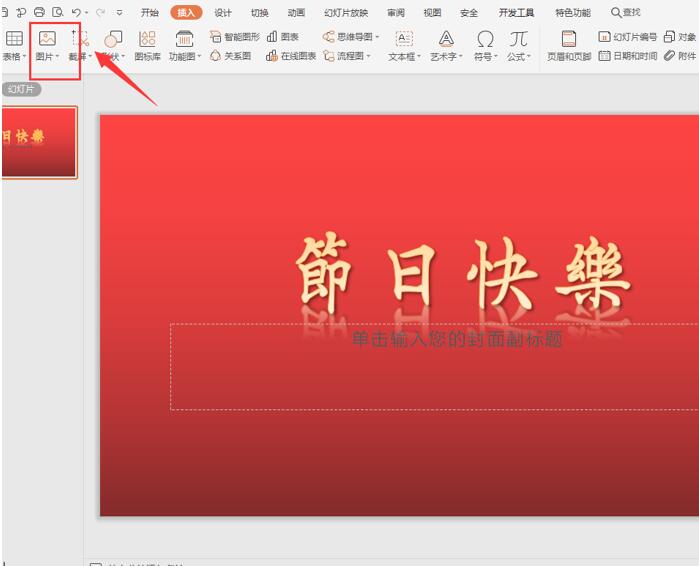Image resolution: width=699 pixels, height=566 pixels.
Task: Insert a 图表 chart
Action: pyautogui.click(x=283, y=37)
